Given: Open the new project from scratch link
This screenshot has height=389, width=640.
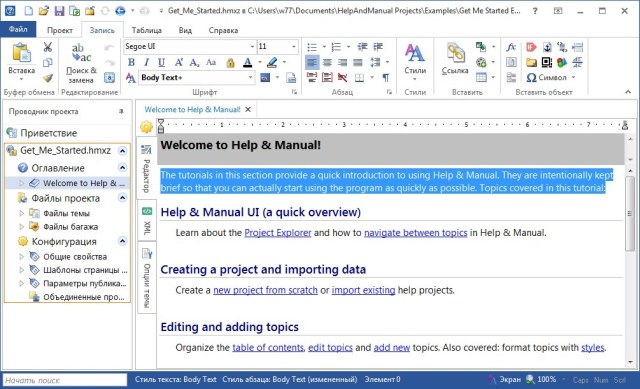Looking at the screenshot, I should (x=265, y=290).
